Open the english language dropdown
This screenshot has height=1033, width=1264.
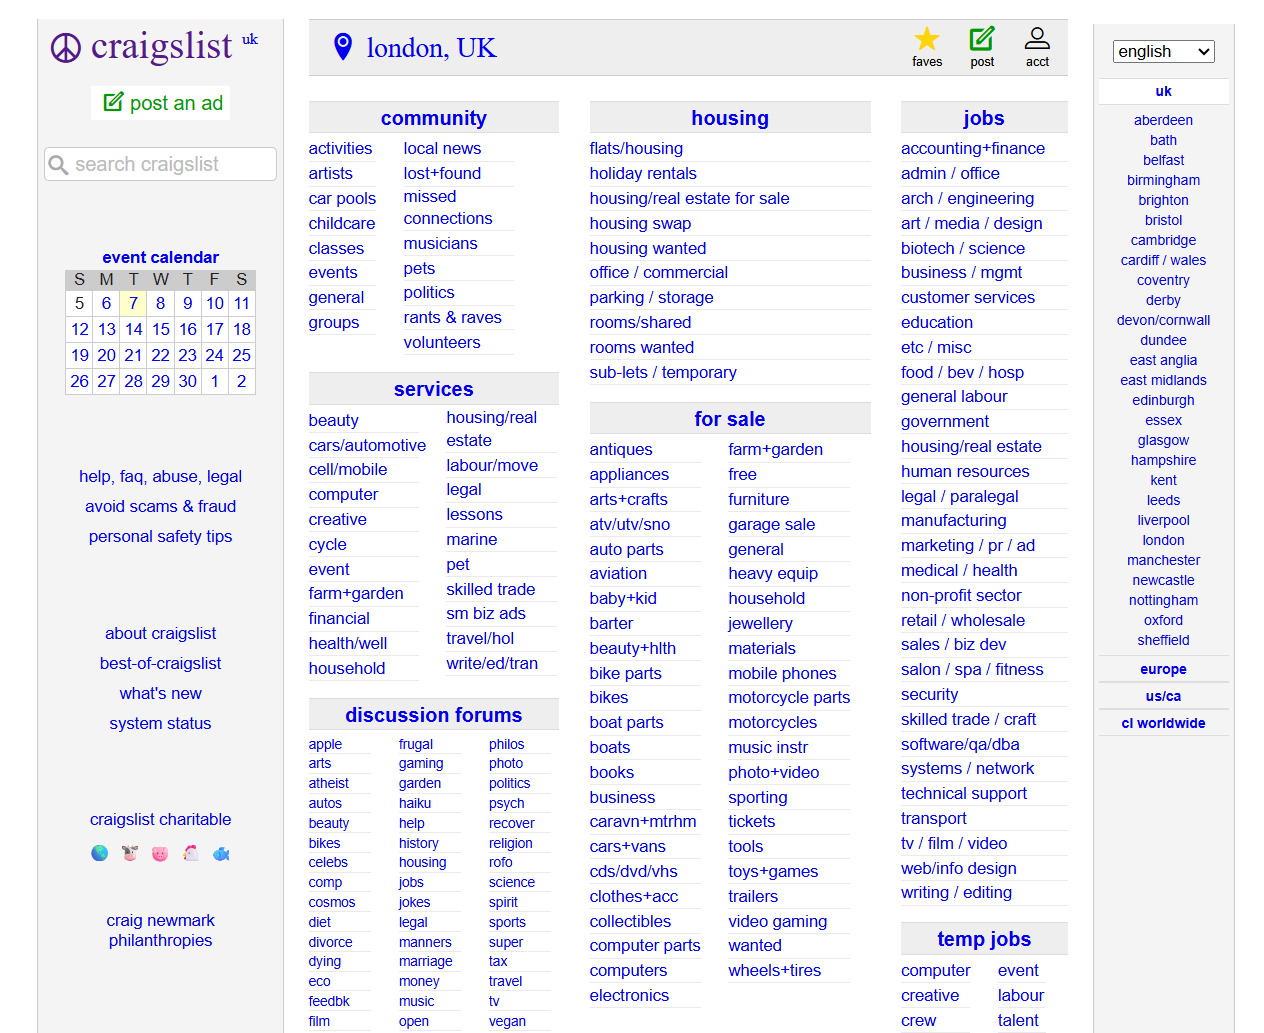click(x=1163, y=51)
